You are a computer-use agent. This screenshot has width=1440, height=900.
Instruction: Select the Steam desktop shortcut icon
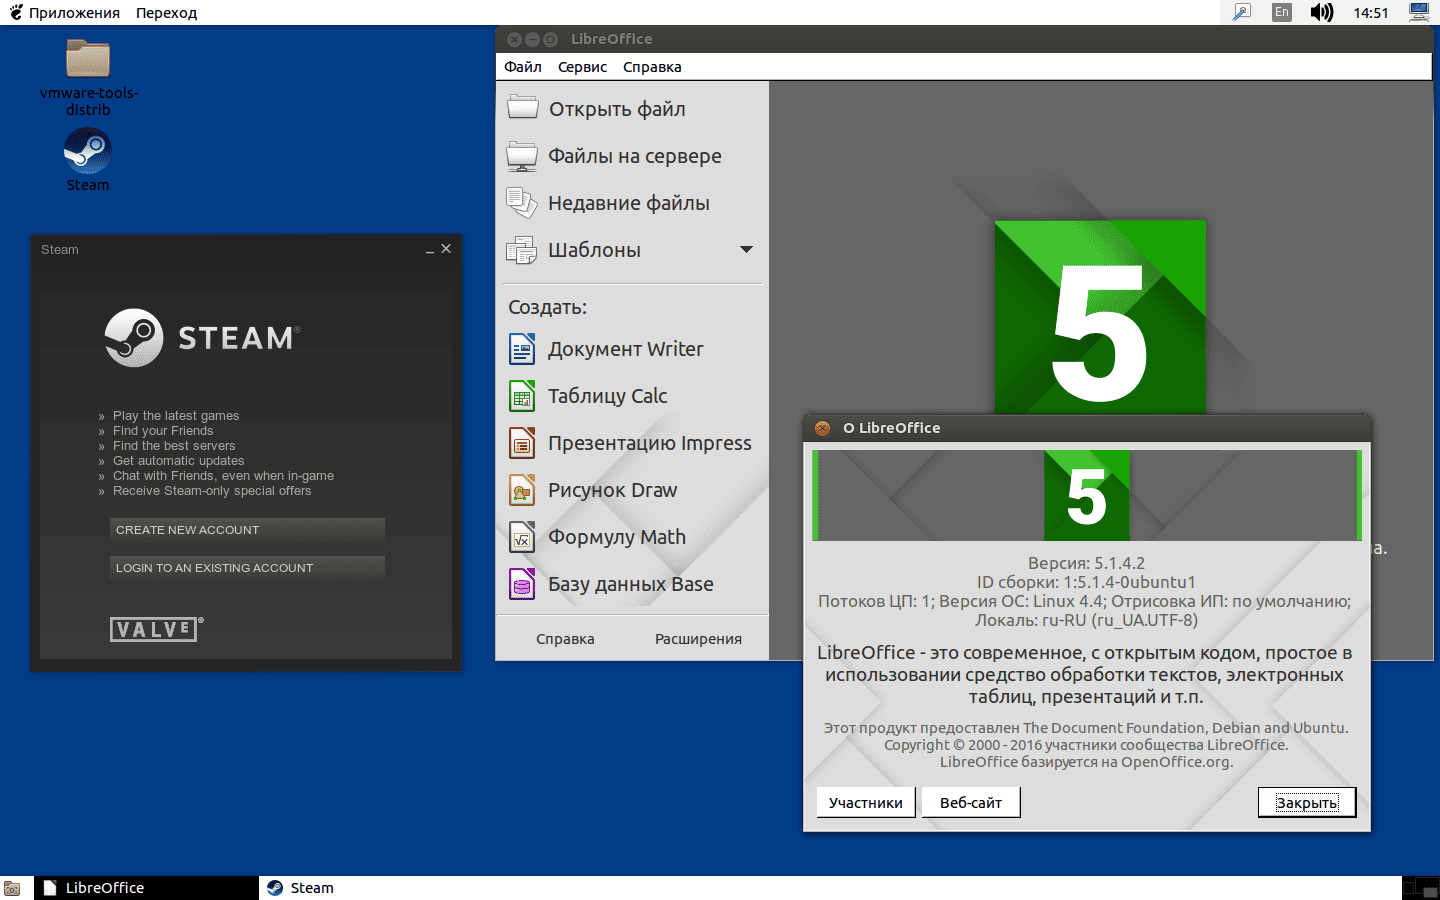88,152
